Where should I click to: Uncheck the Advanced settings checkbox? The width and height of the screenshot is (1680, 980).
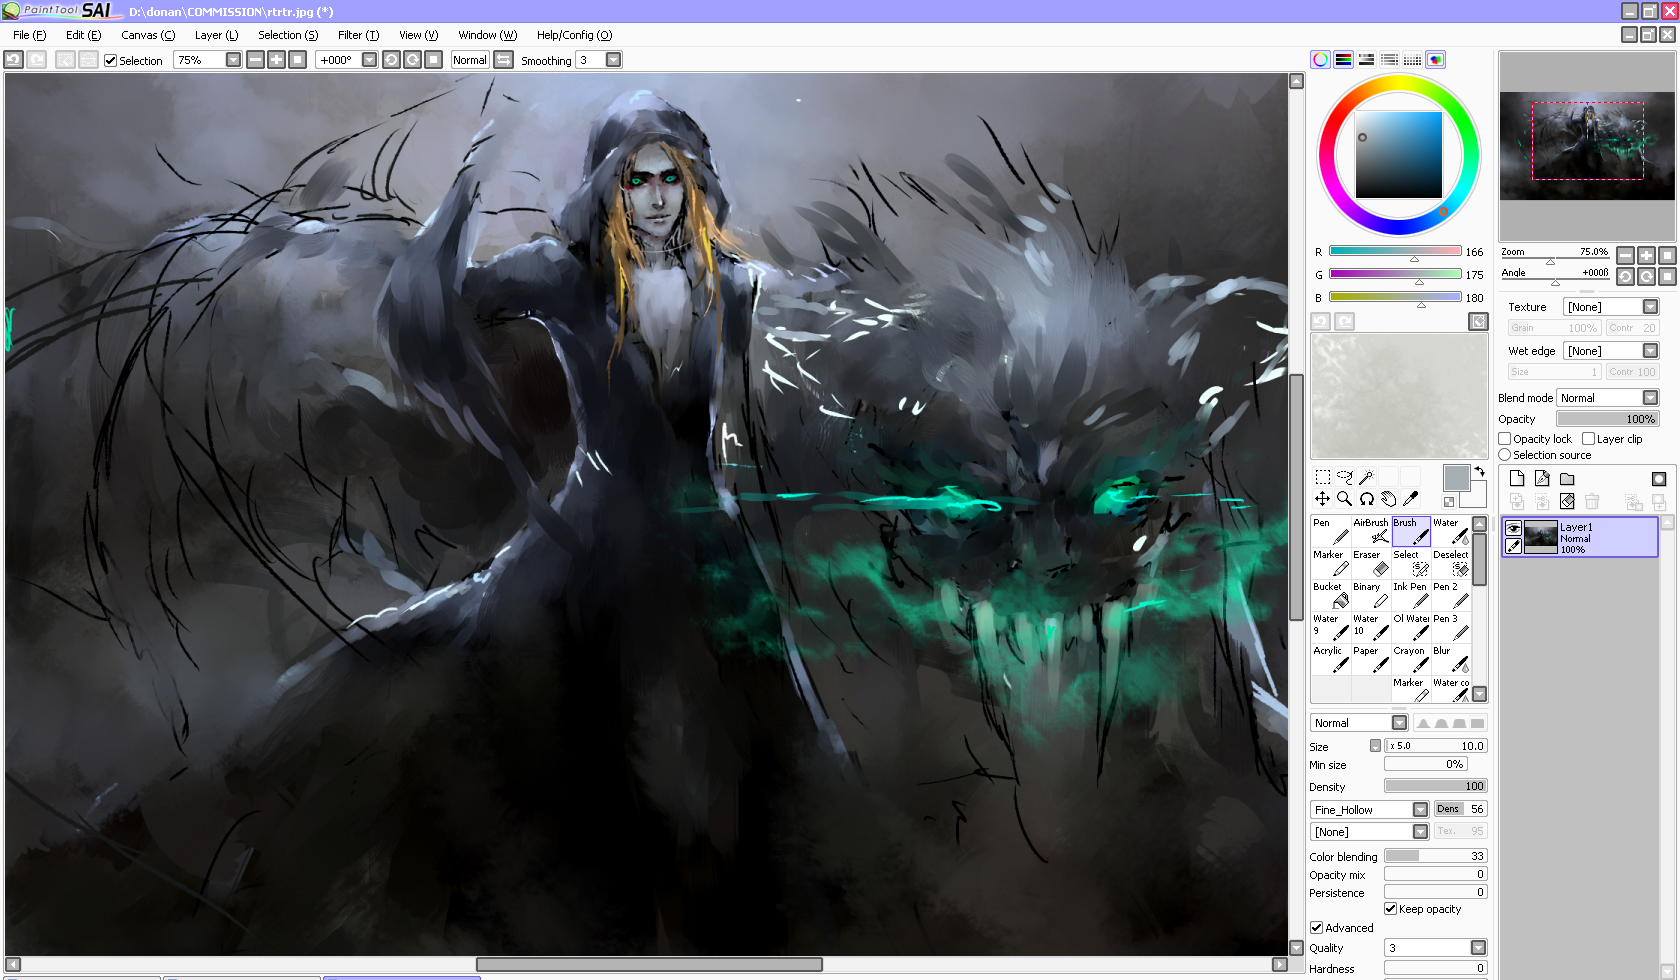[1317, 928]
